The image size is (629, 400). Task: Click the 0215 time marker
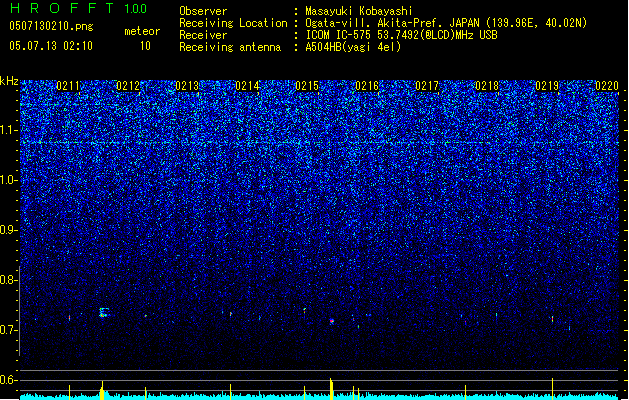pos(307,85)
